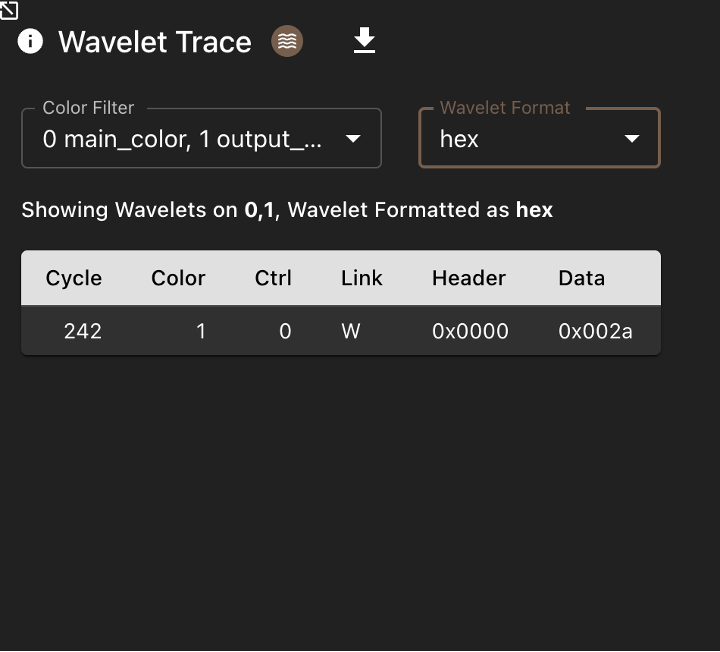
Task: Click the pop-out icon in top corner
Action: [9, 10]
